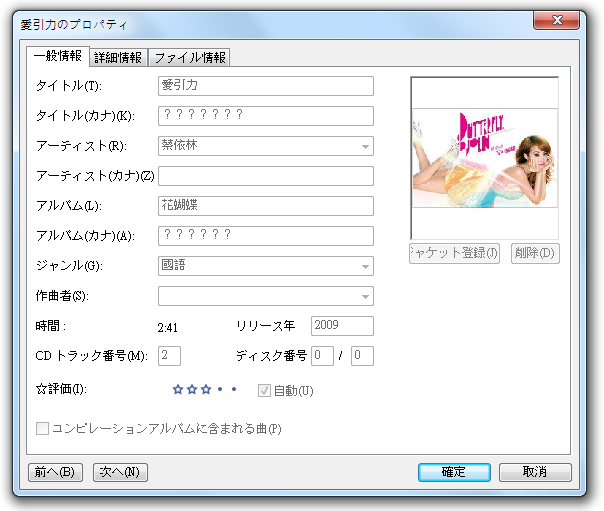The image size is (604, 511).
Task: Set rating to fifth star dot
Action: coord(234,389)
